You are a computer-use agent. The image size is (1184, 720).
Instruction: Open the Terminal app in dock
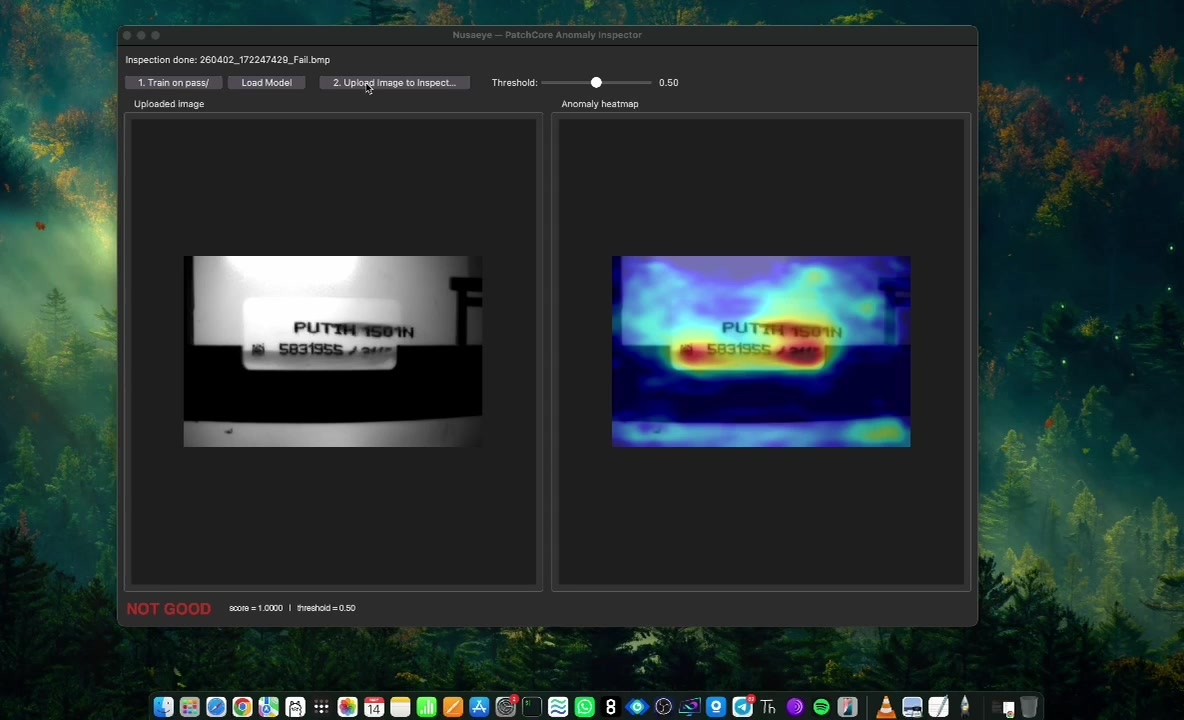(x=532, y=707)
